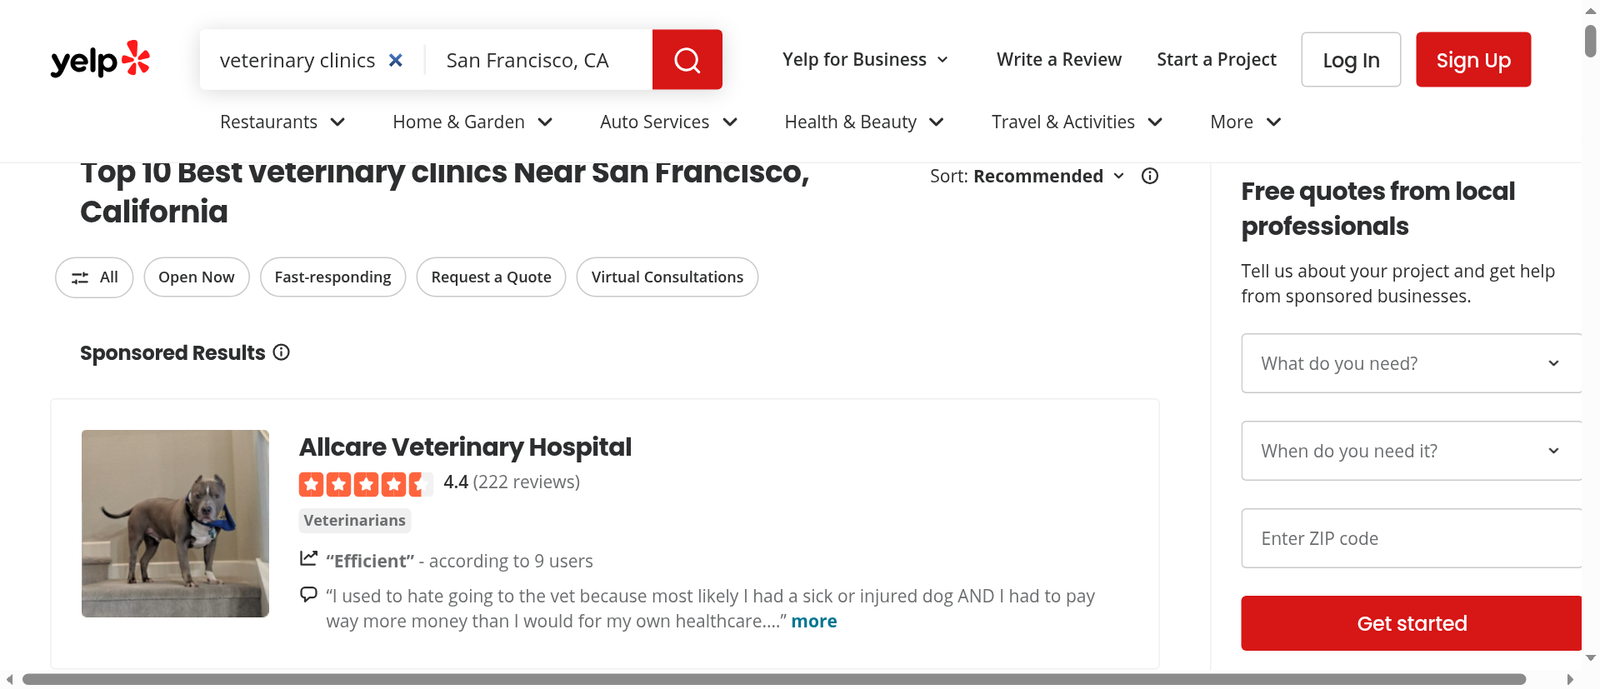Open sort info icon beside Recommended

1150,176
